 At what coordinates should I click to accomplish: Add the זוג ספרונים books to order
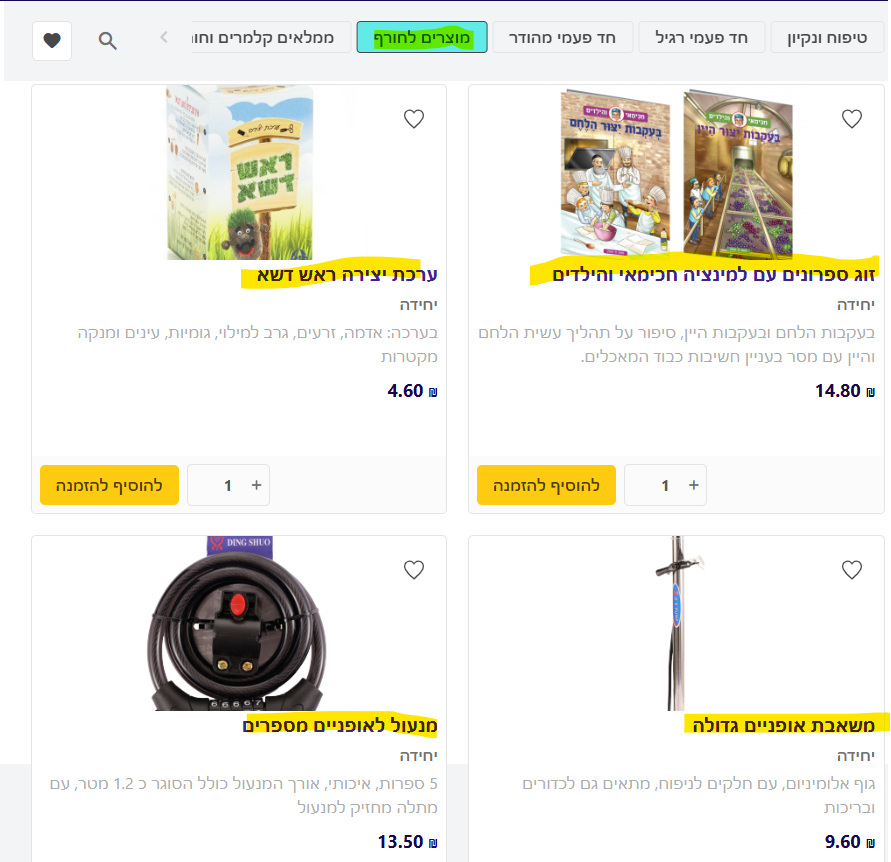click(x=546, y=486)
